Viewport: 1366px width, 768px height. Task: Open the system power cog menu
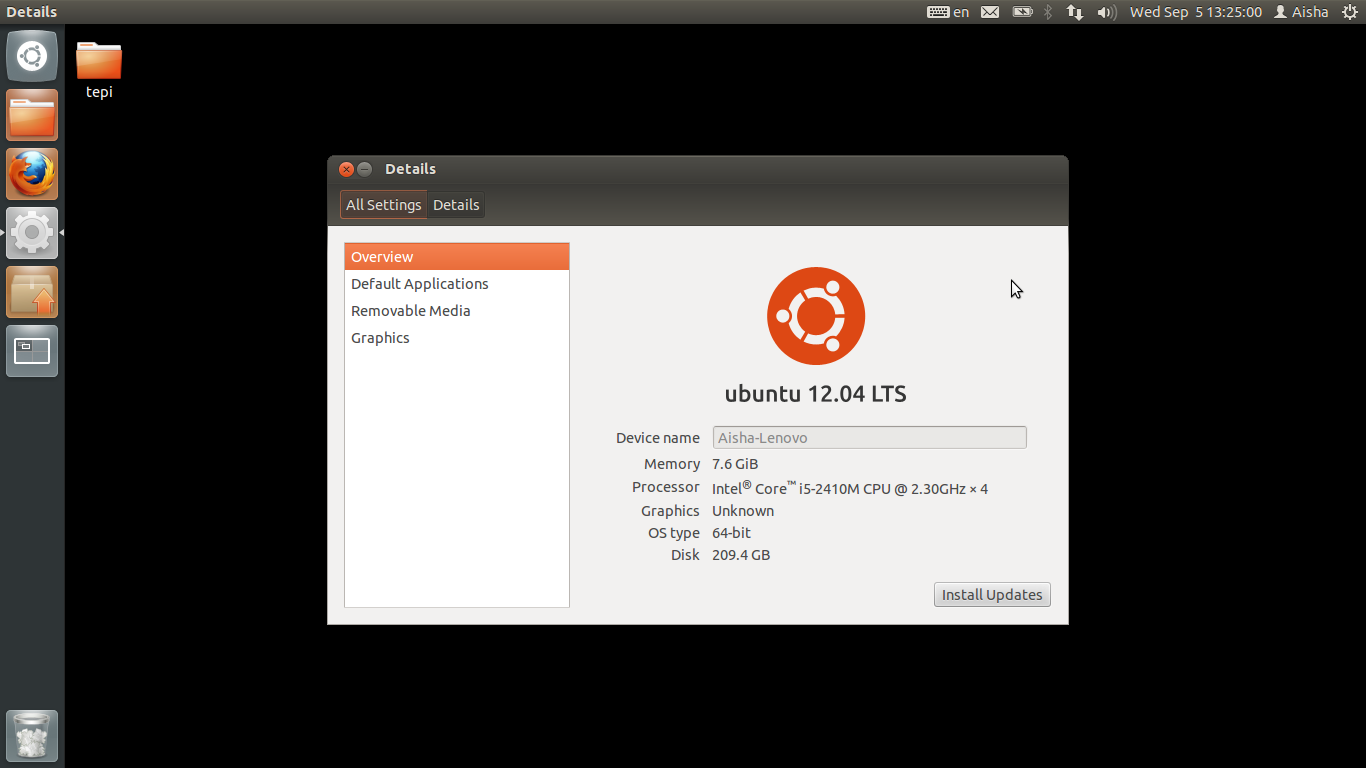pos(1349,12)
